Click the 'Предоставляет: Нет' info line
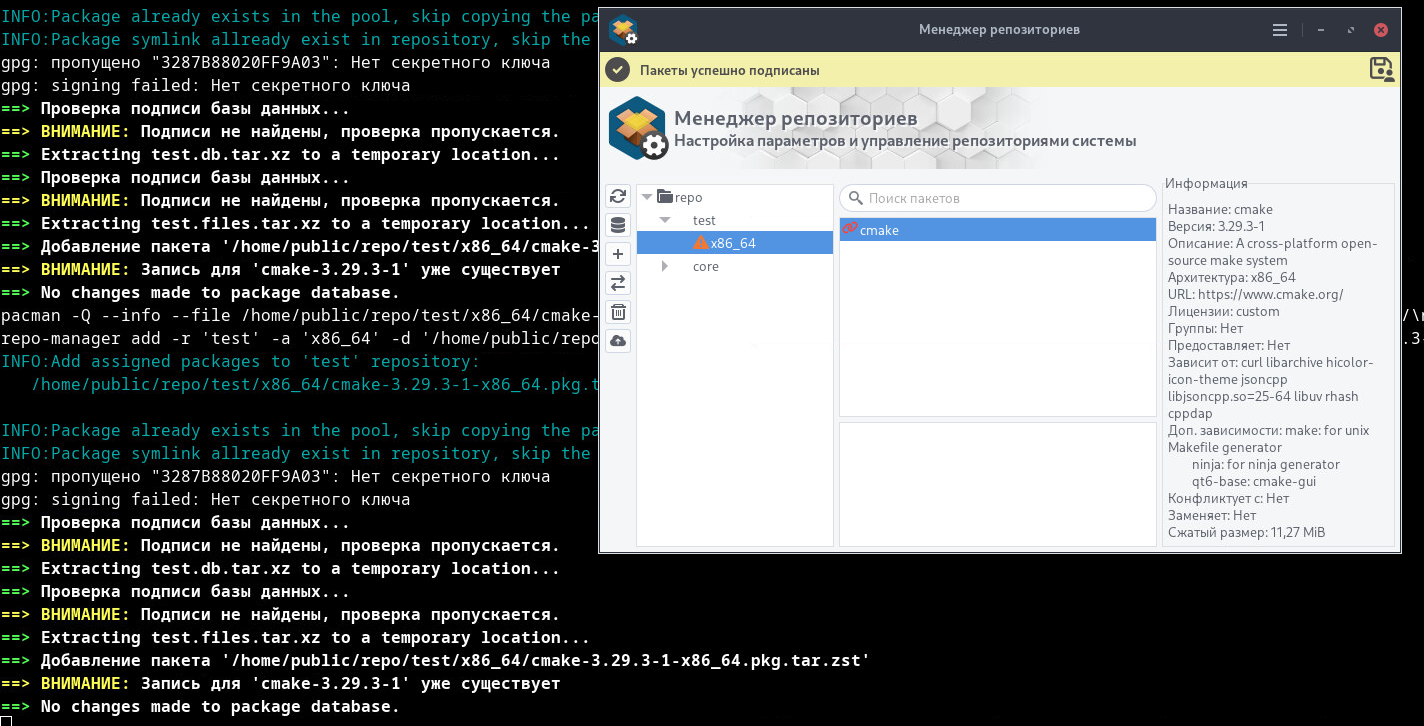Viewport: 1424px width, 726px height. (x=1229, y=345)
